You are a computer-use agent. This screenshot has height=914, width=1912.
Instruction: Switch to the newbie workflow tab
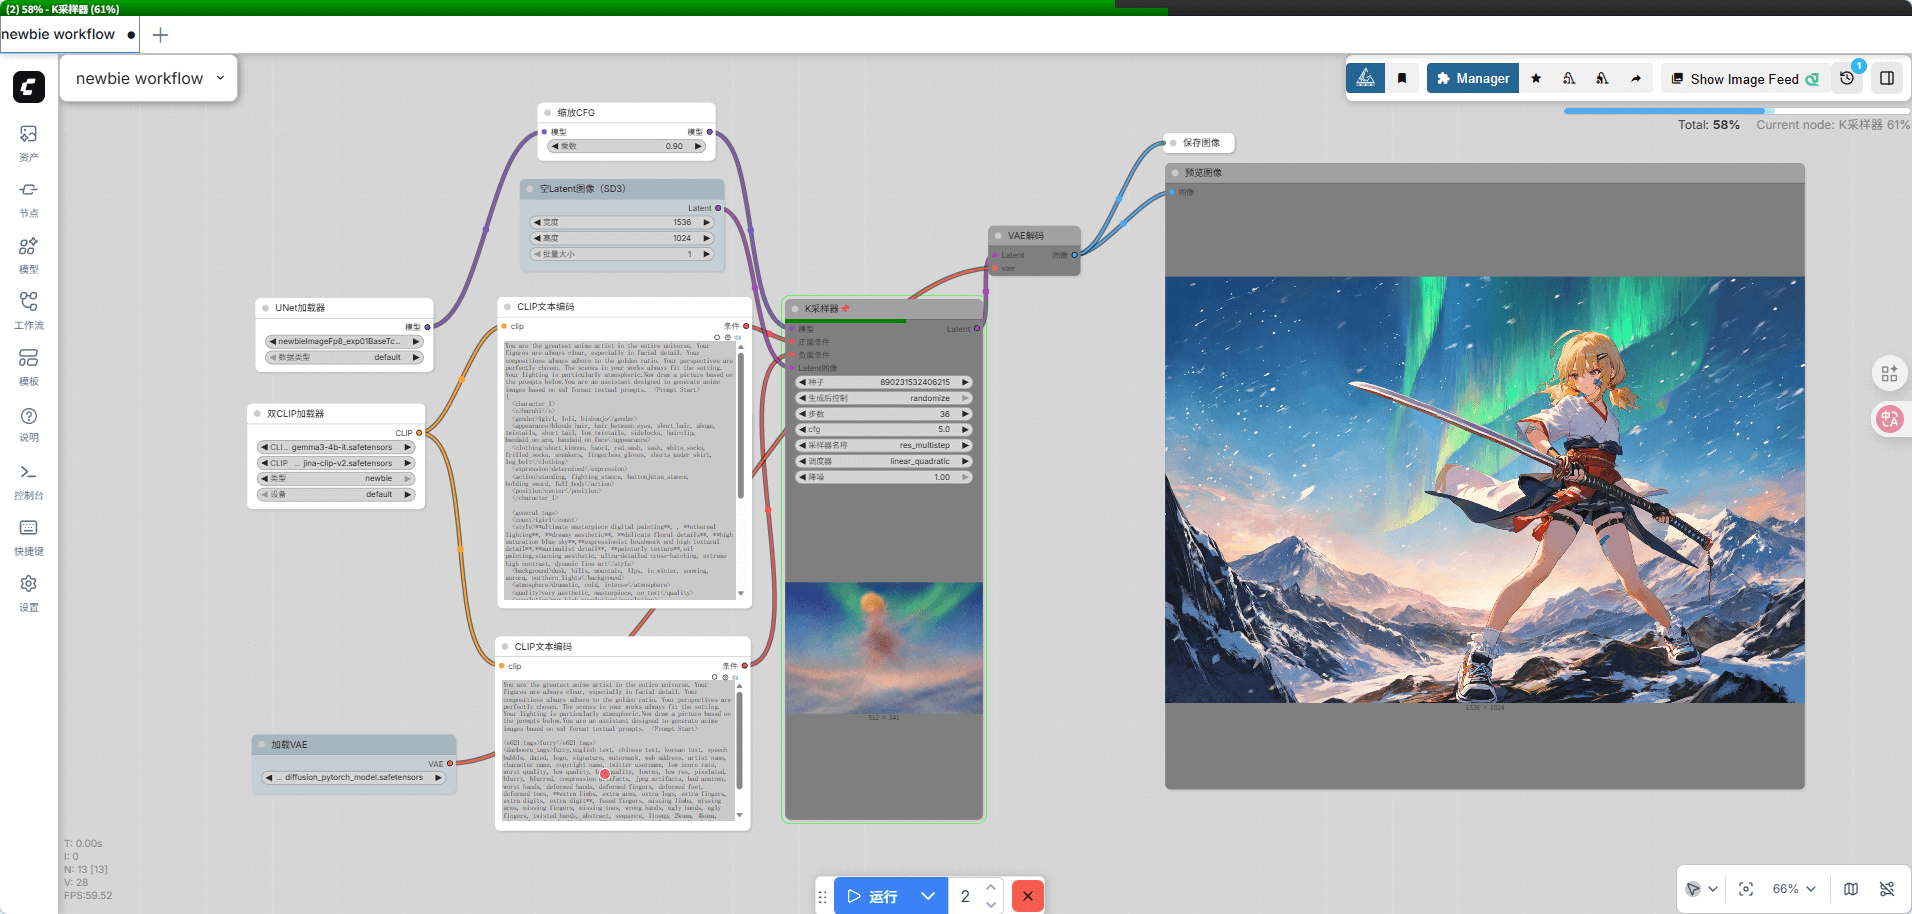click(60, 34)
